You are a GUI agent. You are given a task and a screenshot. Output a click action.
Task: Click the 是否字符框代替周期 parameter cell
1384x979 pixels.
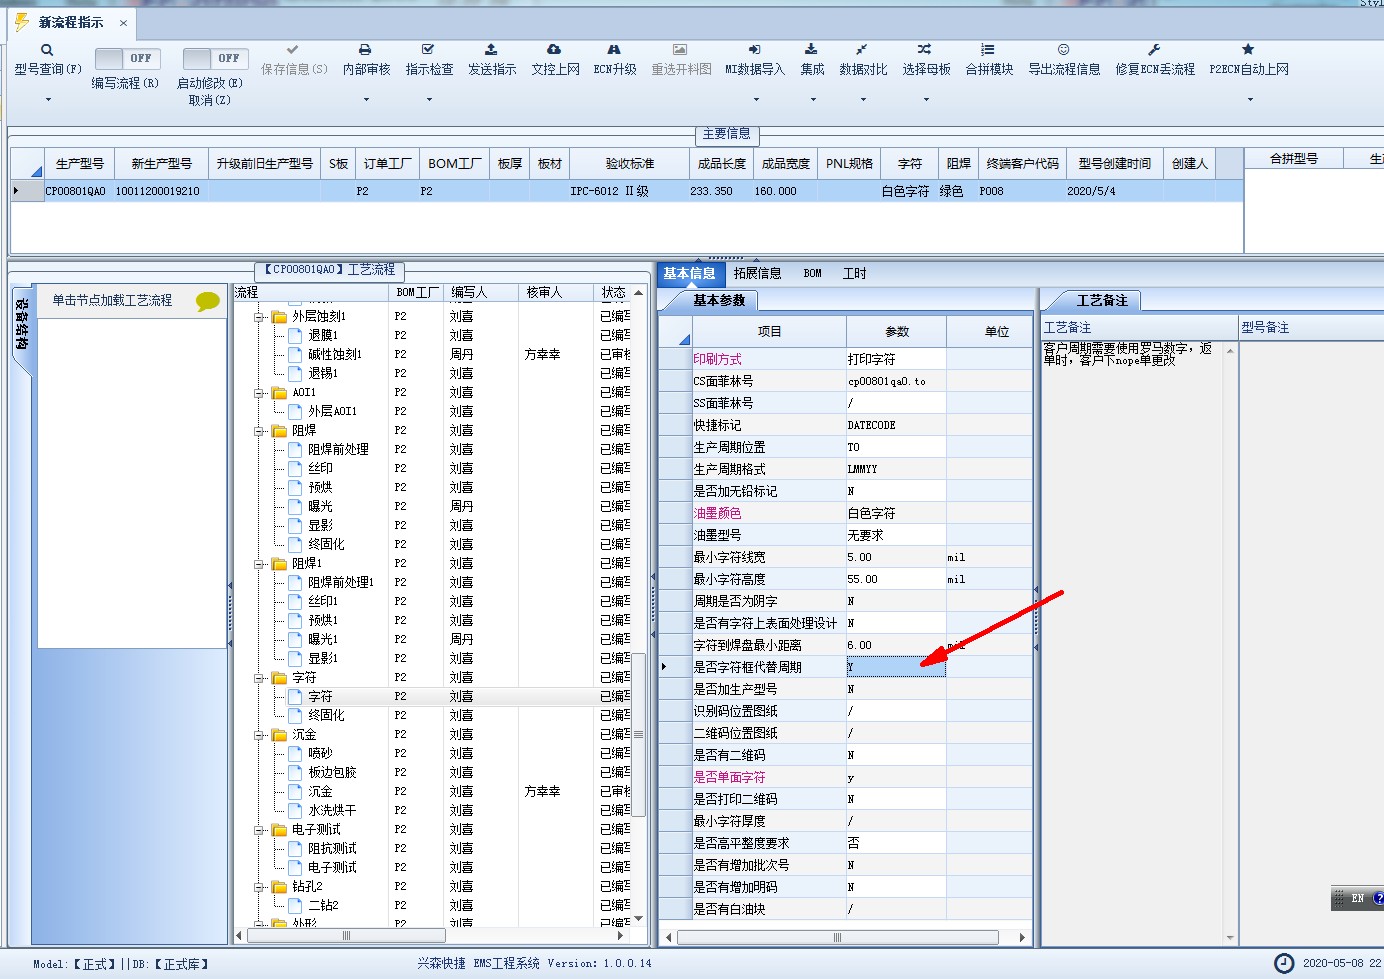(895, 667)
